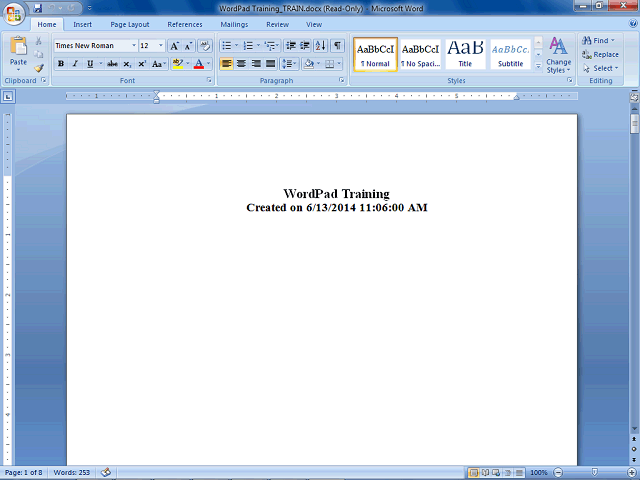Center align the text
This screenshot has width=640, height=480.
(241, 64)
